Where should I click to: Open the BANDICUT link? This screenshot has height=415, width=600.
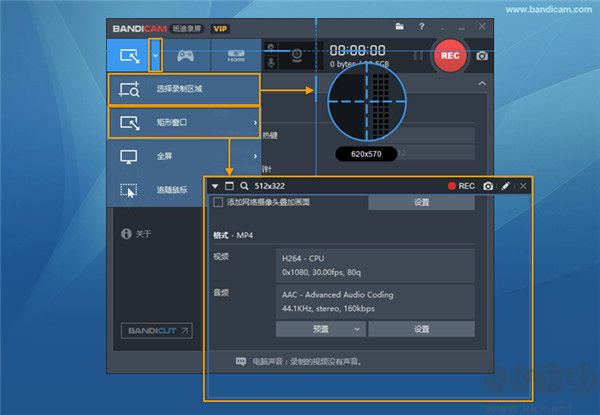click(x=157, y=330)
